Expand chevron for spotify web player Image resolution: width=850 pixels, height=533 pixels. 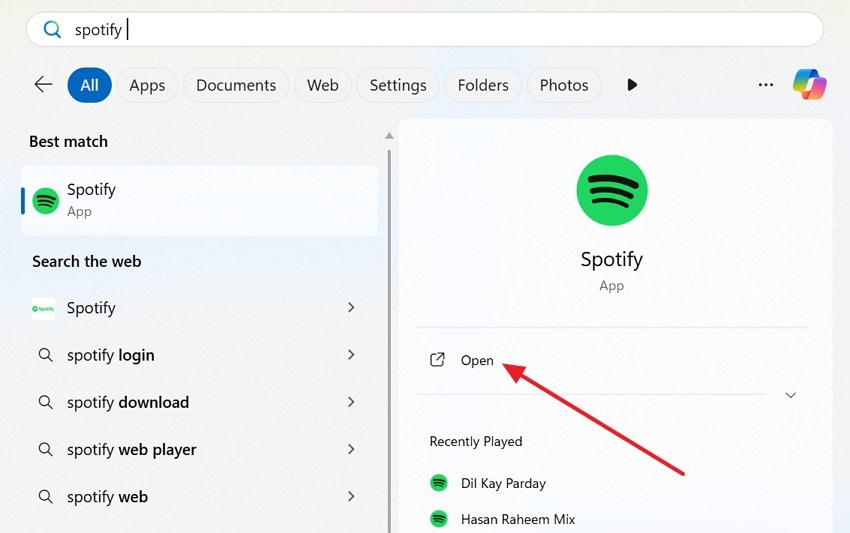(351, 449)
